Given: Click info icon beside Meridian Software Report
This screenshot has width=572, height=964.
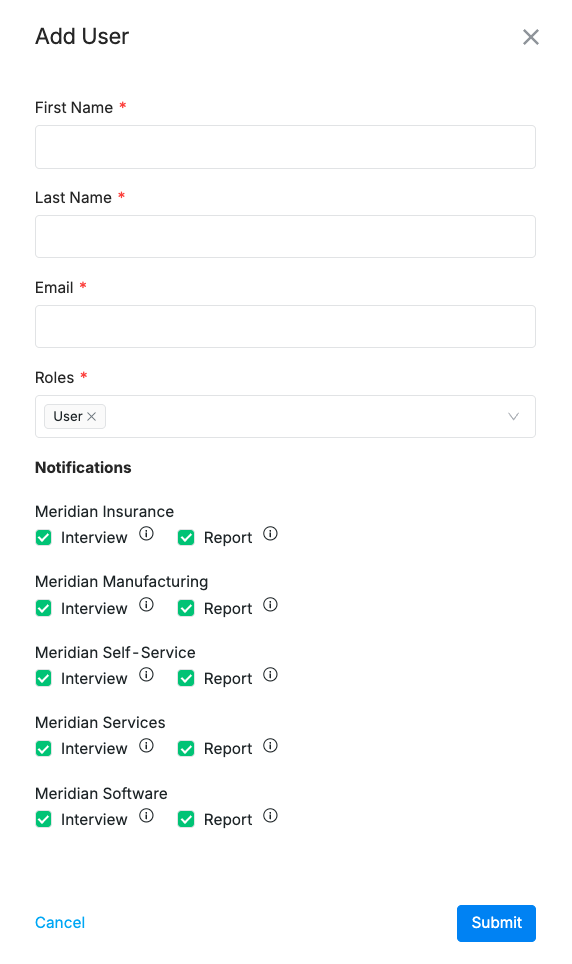Looking at the screenshot, I should click(271, 816).
